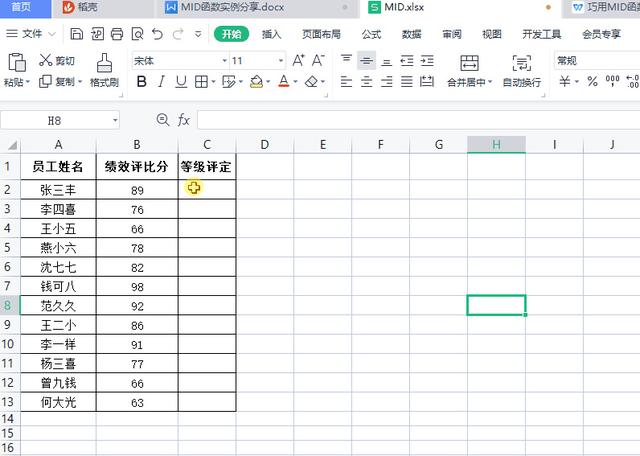640x456 pixels.
Task: Expand the font color arrow
Action: pos(295,82)
